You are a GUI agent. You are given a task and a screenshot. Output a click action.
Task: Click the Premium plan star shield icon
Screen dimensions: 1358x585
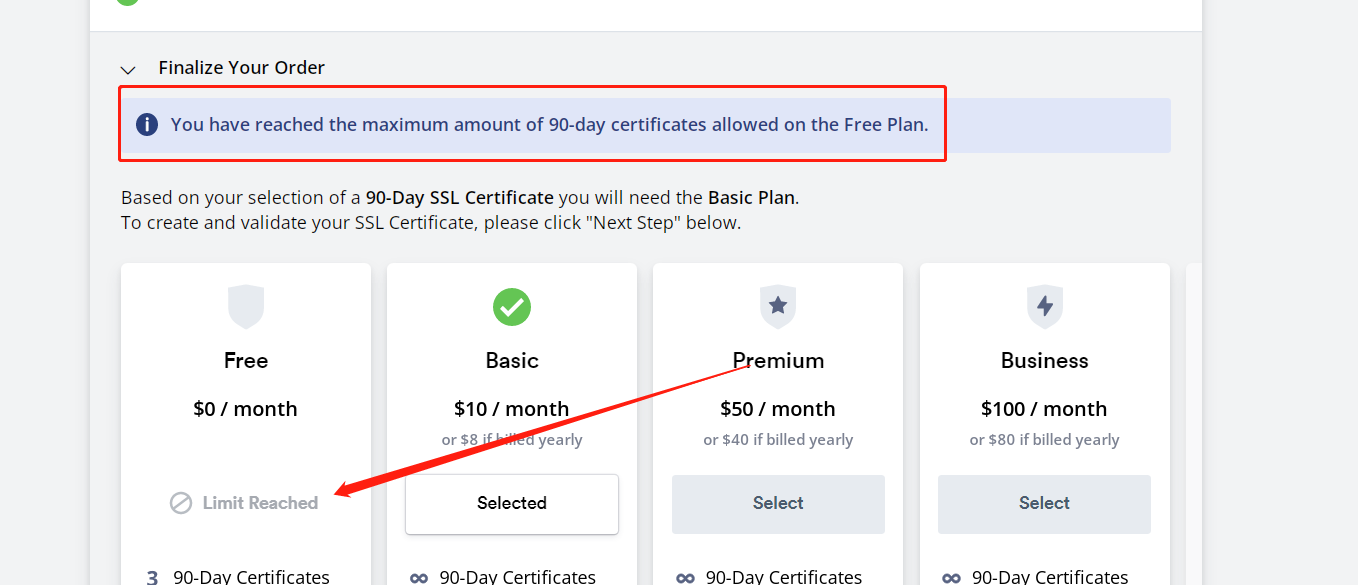pos(778,306)
